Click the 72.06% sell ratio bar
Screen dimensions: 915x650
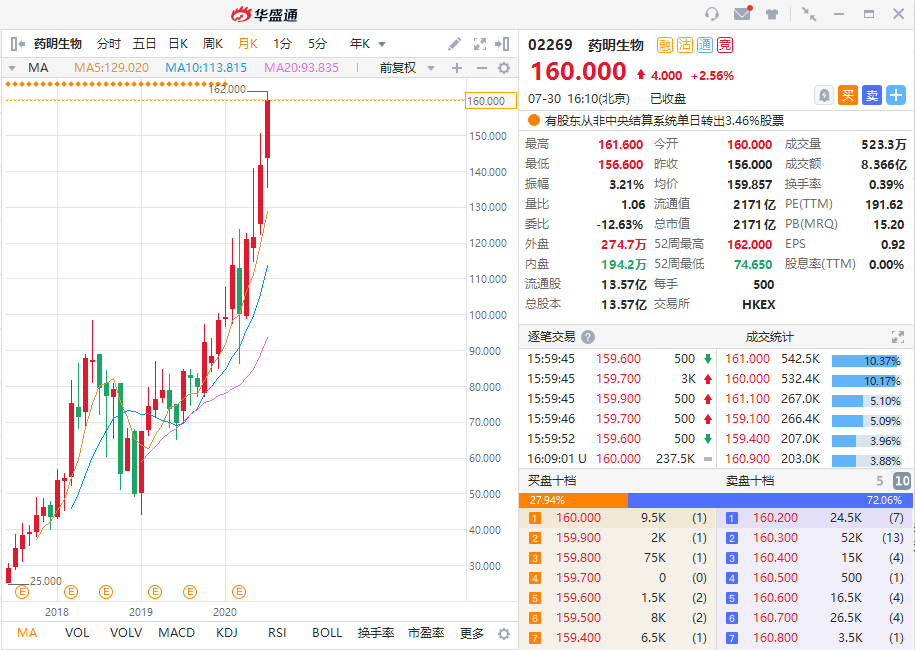click(x=771, y=500)
